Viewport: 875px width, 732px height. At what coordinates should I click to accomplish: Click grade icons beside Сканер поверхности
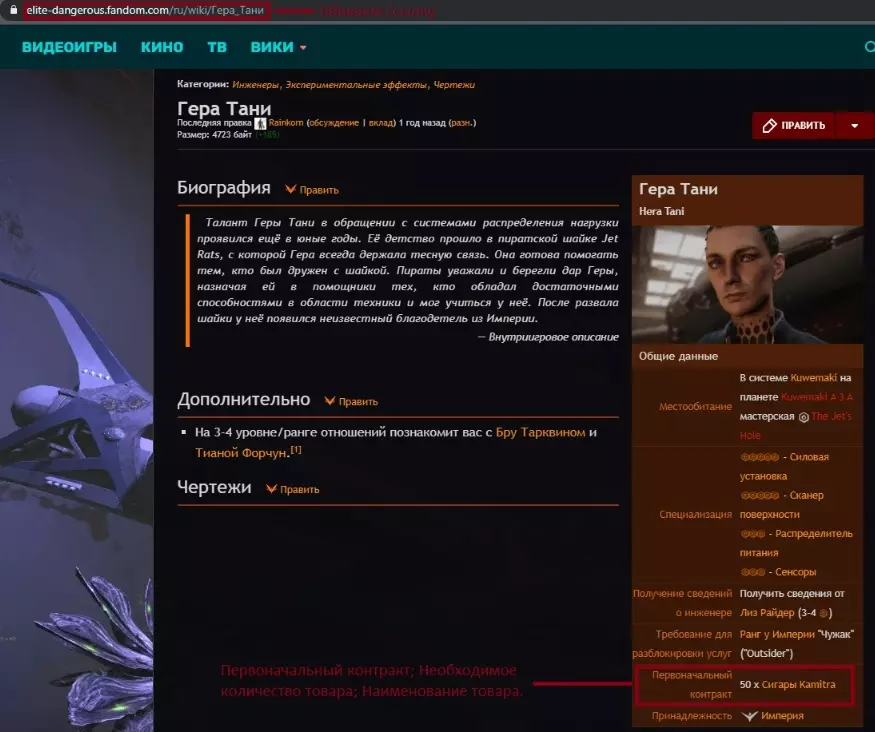tap(759, 495)
